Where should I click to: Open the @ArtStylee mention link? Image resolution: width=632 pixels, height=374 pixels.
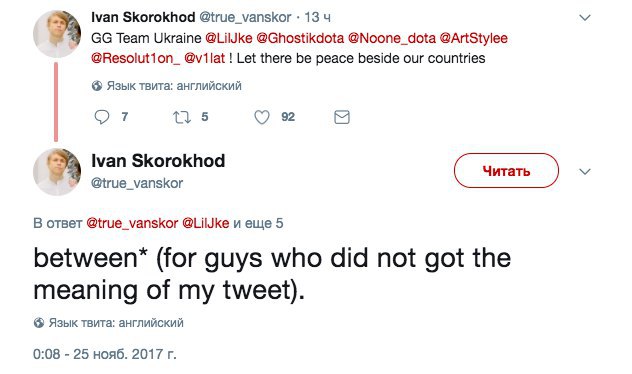pos(473,38)
